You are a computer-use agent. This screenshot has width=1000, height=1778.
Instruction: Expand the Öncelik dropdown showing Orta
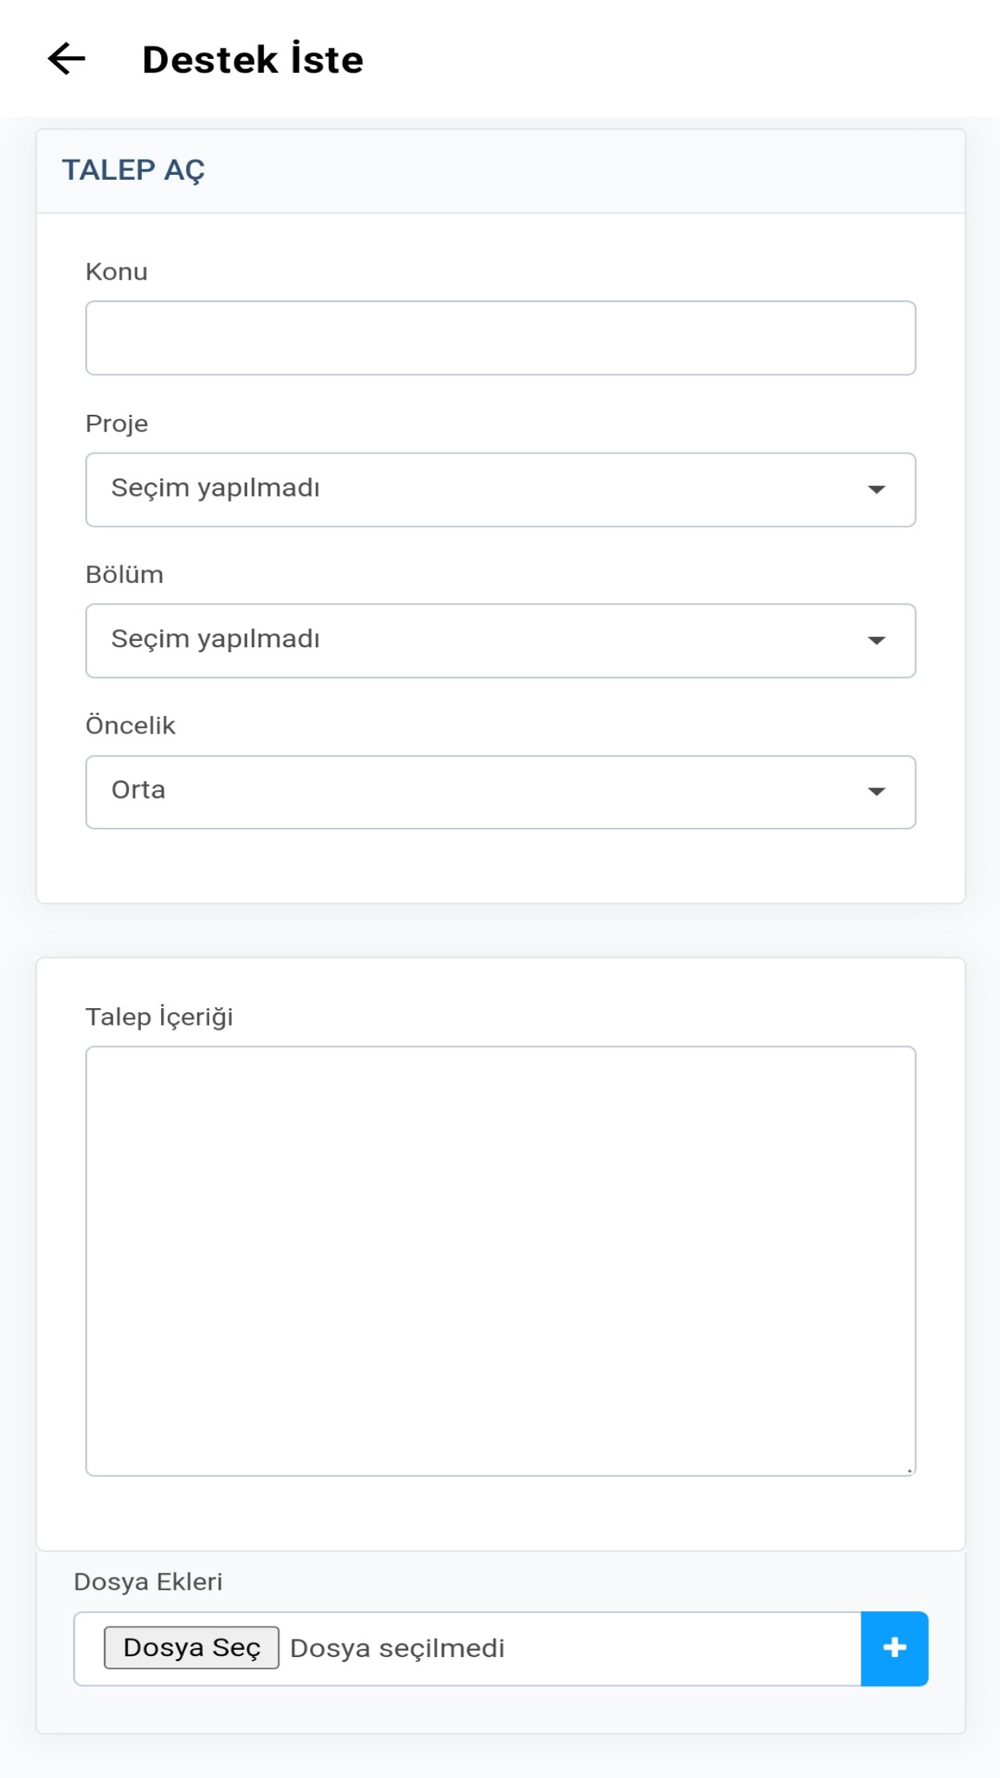480,792
